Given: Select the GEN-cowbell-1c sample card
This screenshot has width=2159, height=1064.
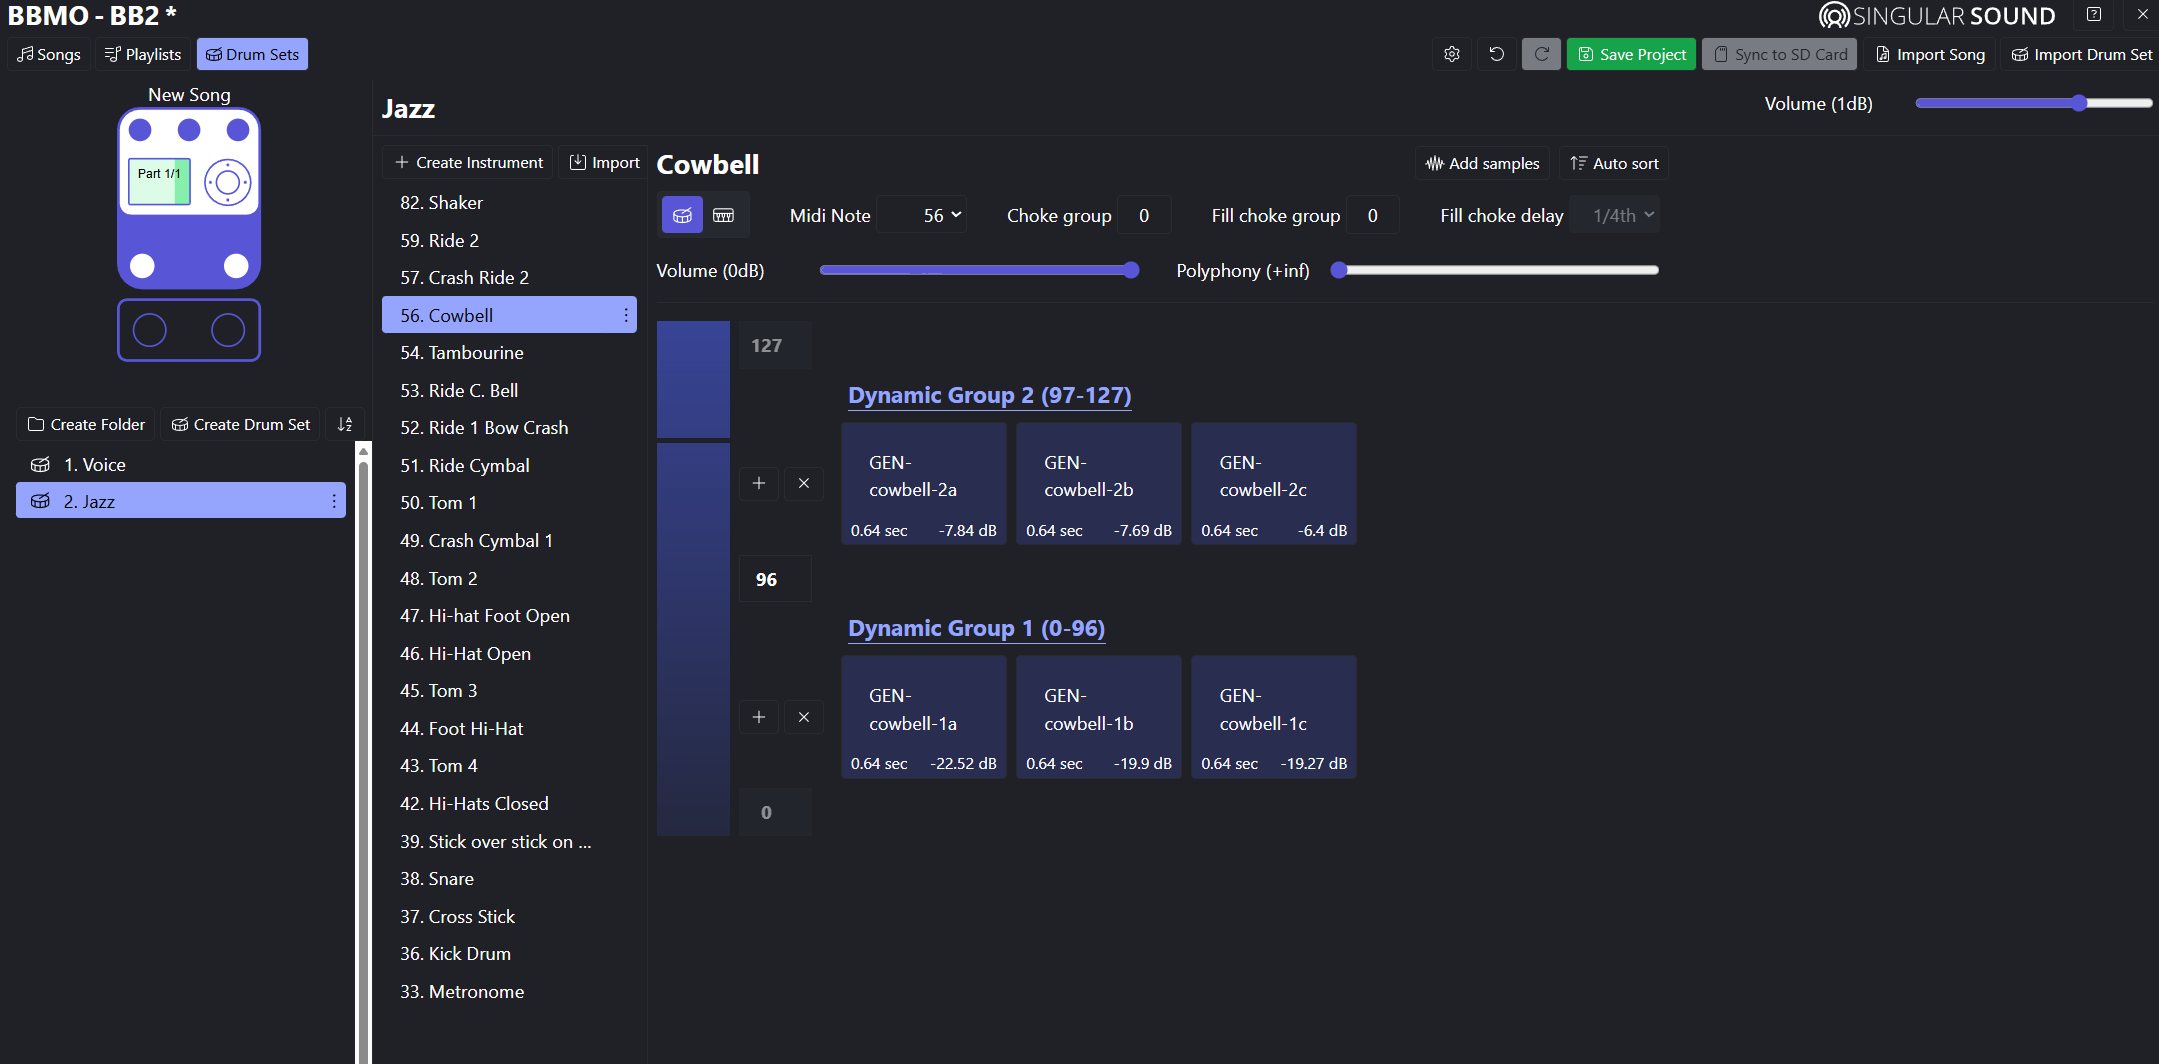Looking at the screenshot, I should pos(1274,717).
